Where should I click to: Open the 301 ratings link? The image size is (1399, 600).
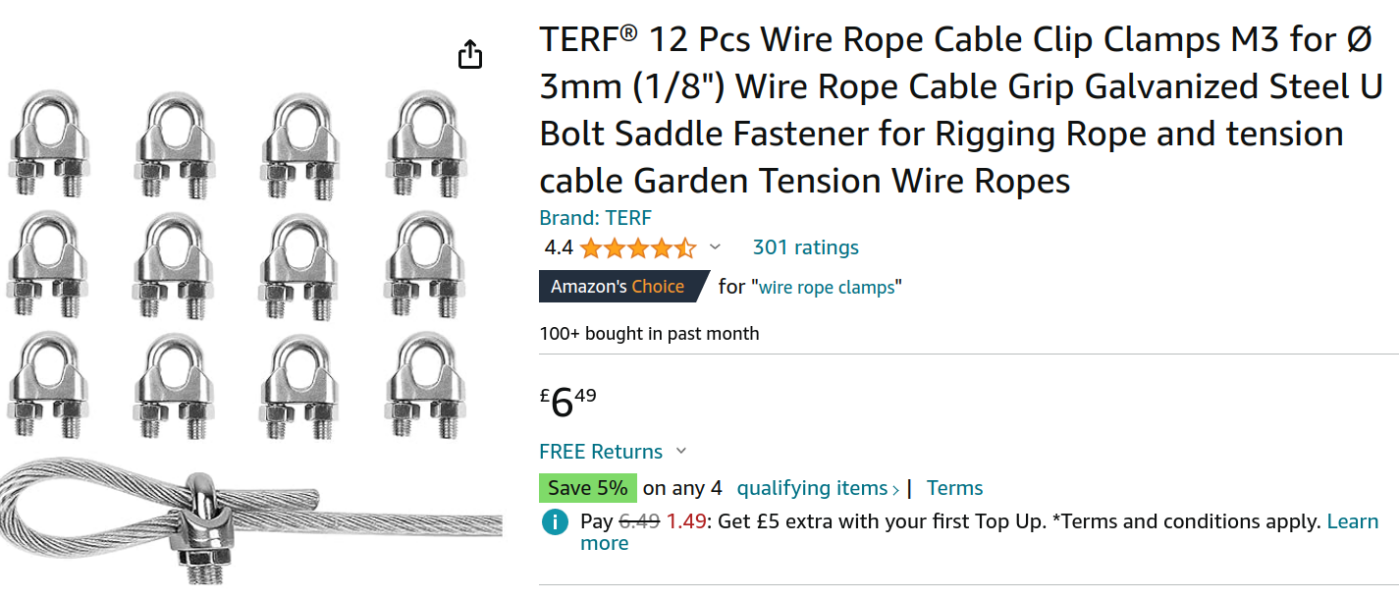coord(805,247)
